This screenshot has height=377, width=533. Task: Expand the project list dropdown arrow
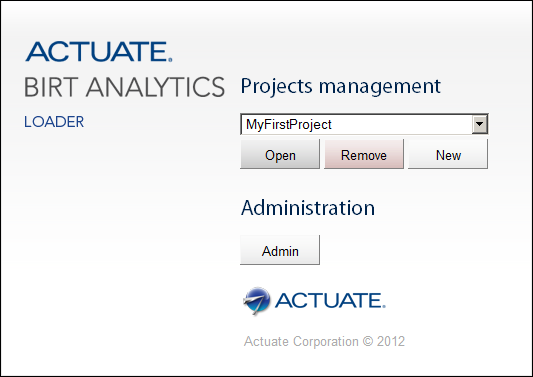coord(480,124)
